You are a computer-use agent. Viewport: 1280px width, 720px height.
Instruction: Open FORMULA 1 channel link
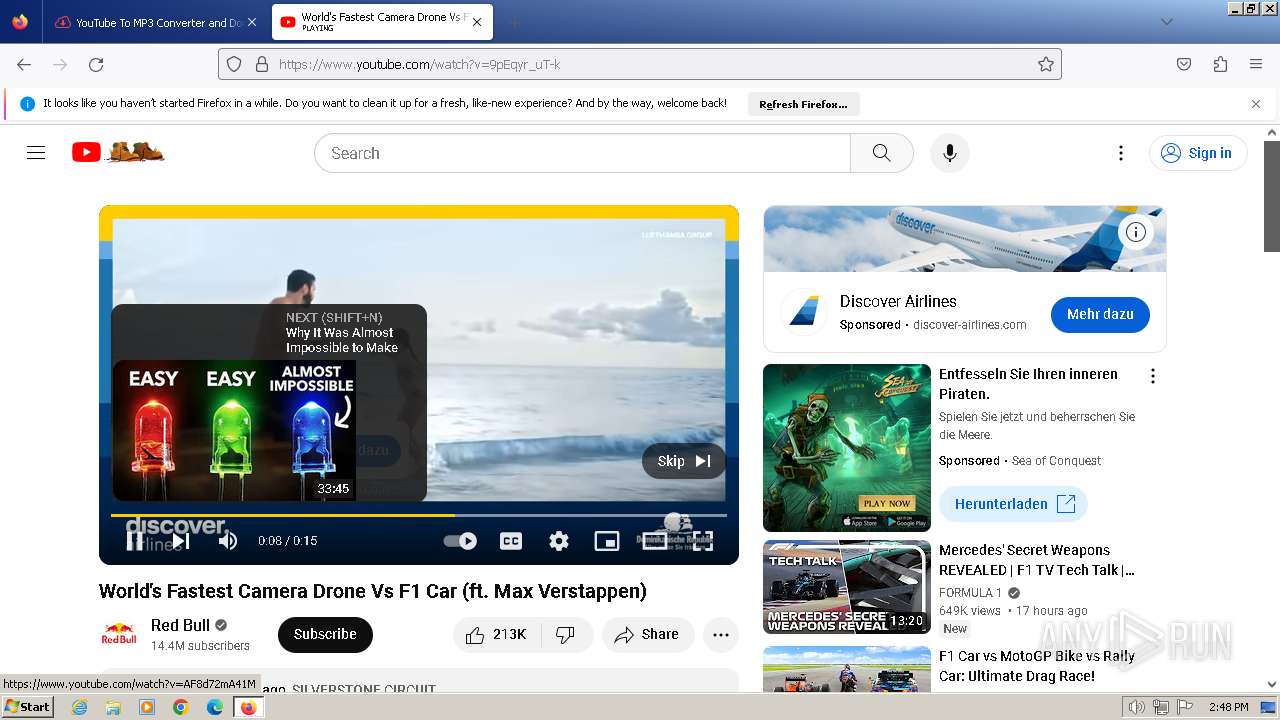point(970,592)
